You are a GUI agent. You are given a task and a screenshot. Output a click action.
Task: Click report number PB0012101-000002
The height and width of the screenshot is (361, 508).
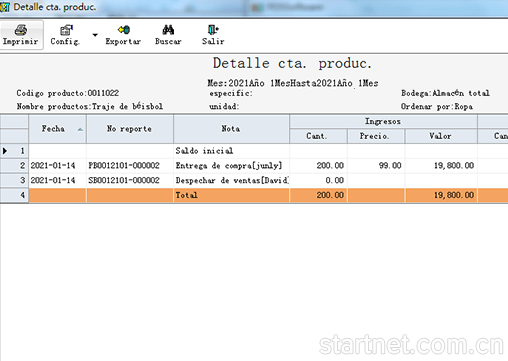click(124, 166)
